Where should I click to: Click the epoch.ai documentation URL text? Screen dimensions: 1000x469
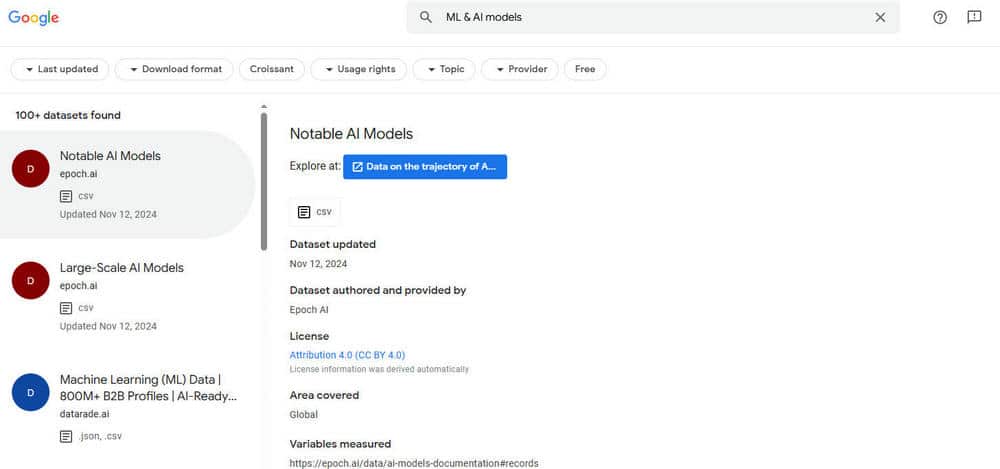(414, 463)
